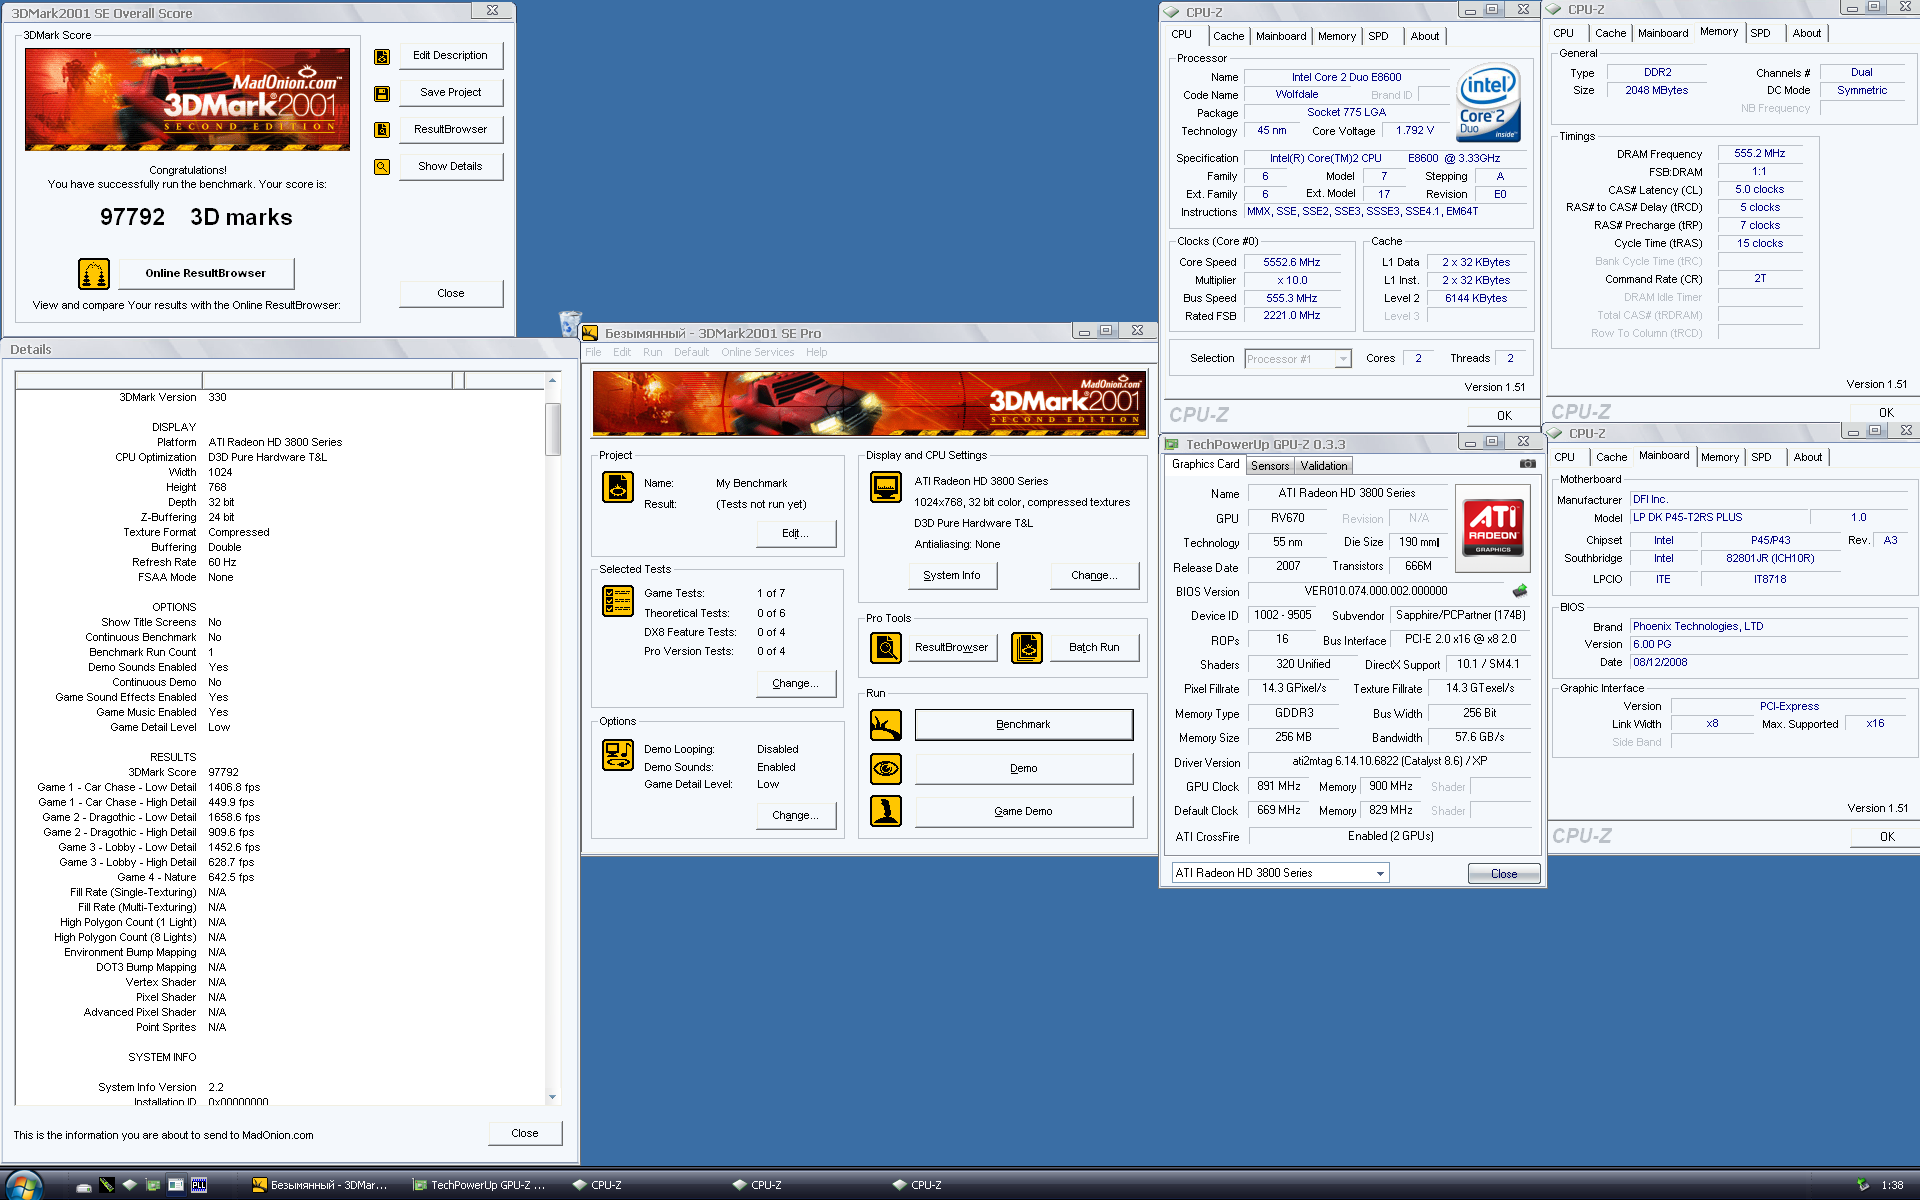
Task: Launch the memory stick tool from quick launch
Action: (107, 1185)
